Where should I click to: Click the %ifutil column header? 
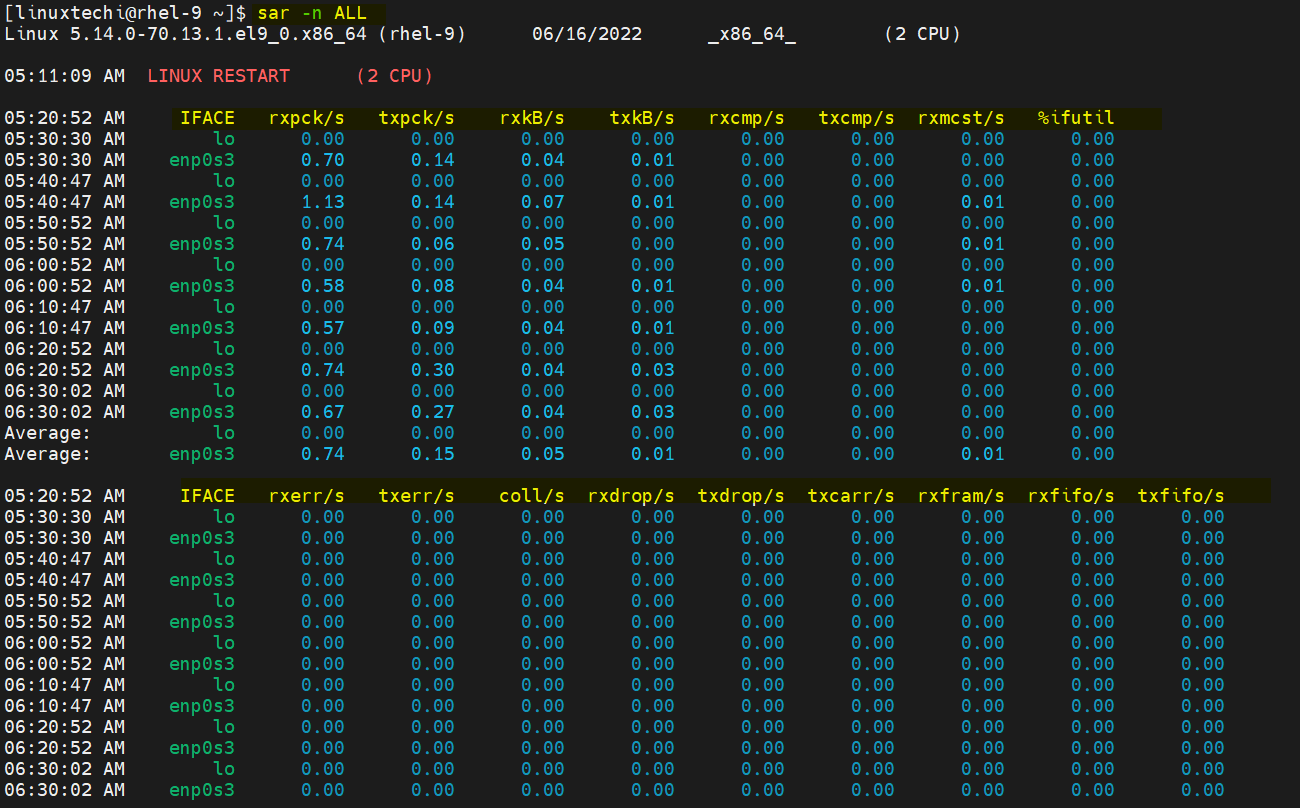tap(1078, 117)
